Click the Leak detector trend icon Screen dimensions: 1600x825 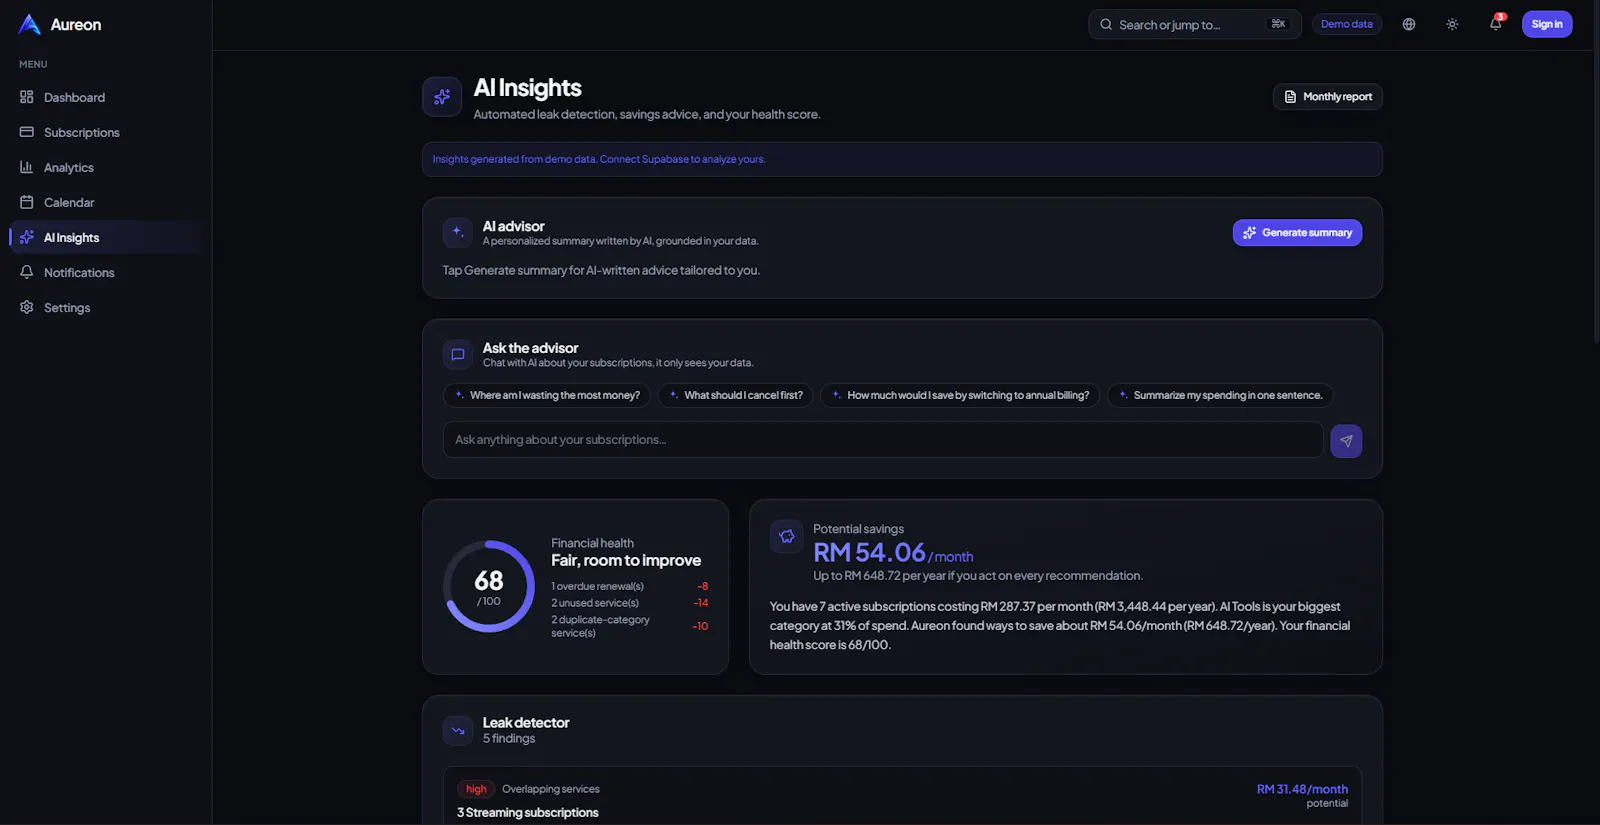[x=458, y=730]
